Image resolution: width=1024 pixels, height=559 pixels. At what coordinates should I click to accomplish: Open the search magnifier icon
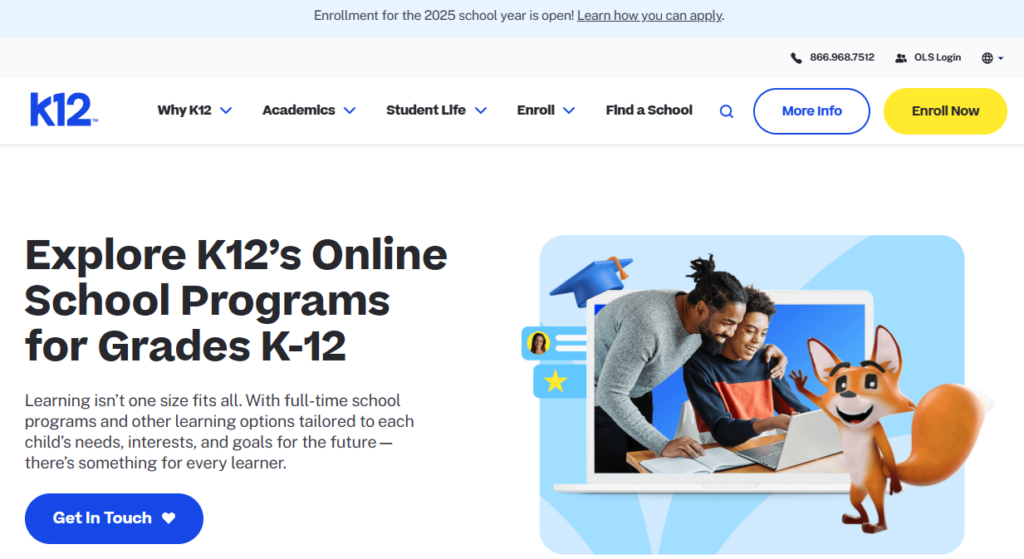tap(726, 112)
